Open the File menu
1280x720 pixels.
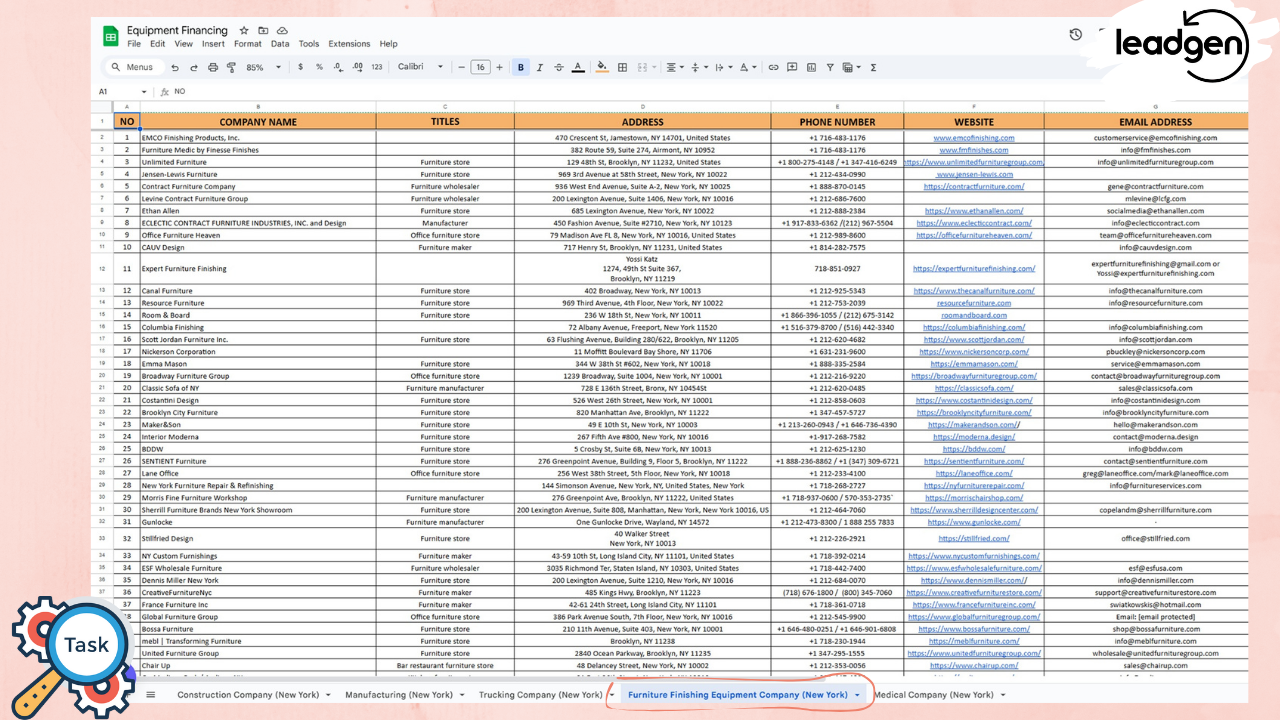point(134,44)
